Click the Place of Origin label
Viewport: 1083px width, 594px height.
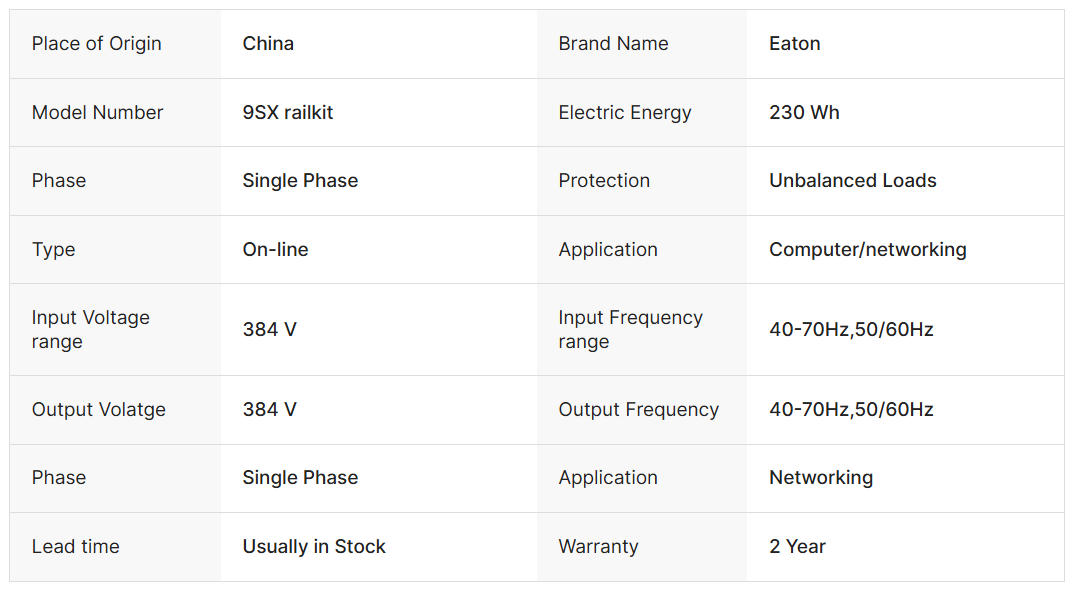coord(96,44)
